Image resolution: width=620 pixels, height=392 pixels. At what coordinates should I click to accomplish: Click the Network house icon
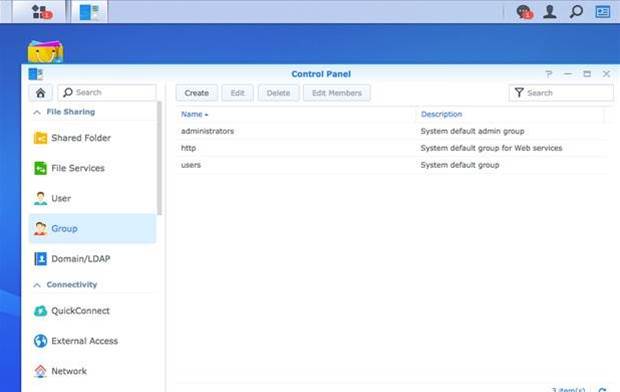40,371
